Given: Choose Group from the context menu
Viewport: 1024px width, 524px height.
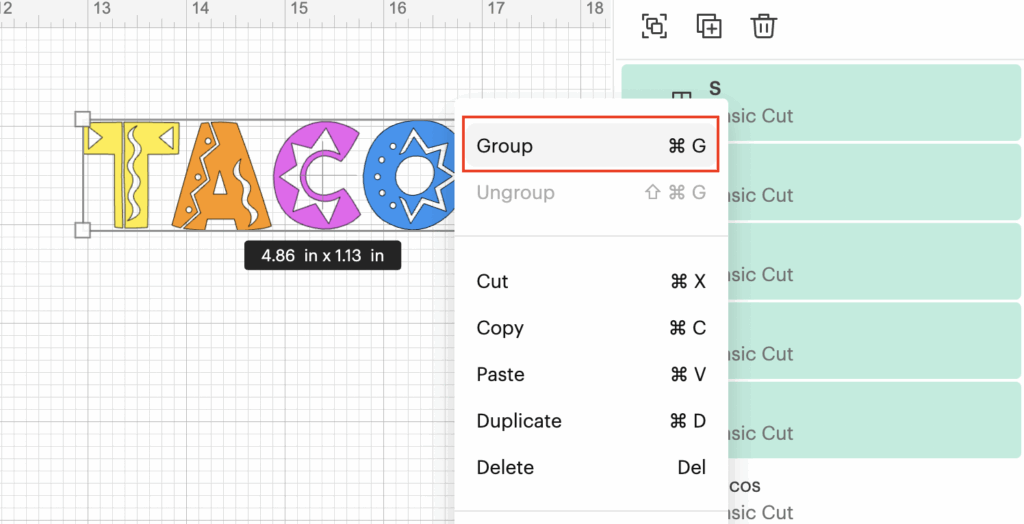Looking at the screenshot, I should click(x=590, y=146).
